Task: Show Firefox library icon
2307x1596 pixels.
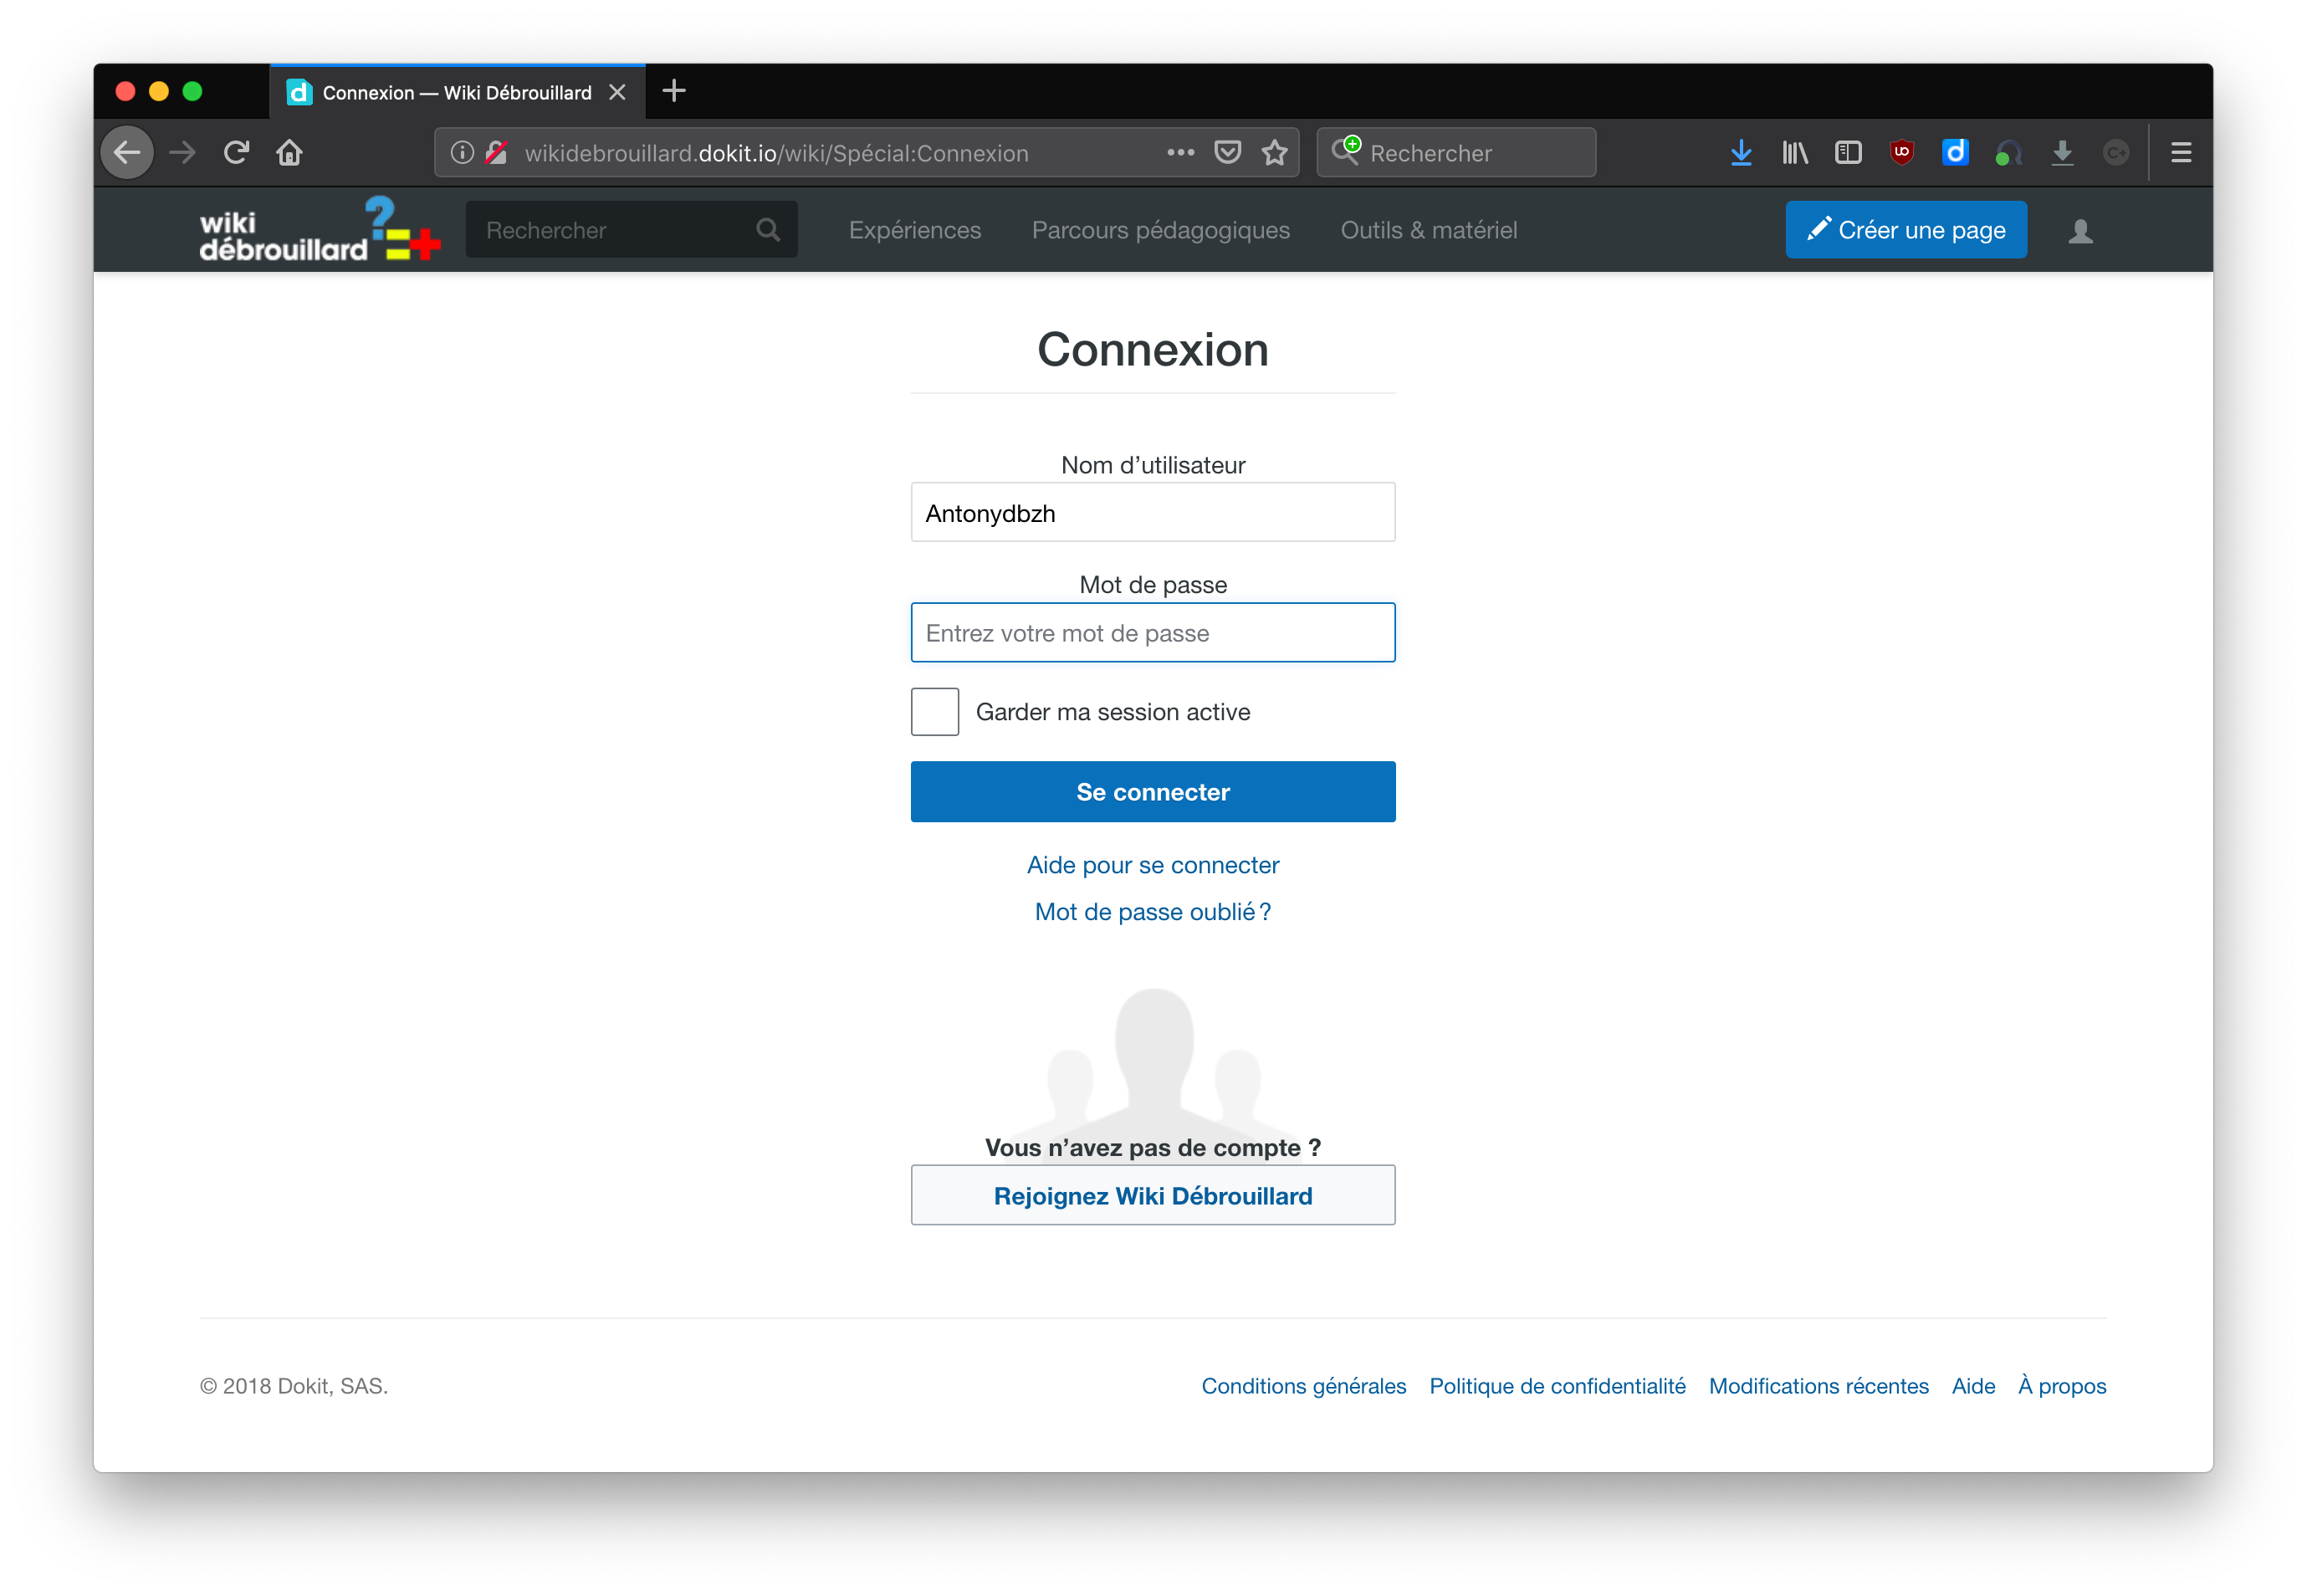Action: coord(1795,152)
